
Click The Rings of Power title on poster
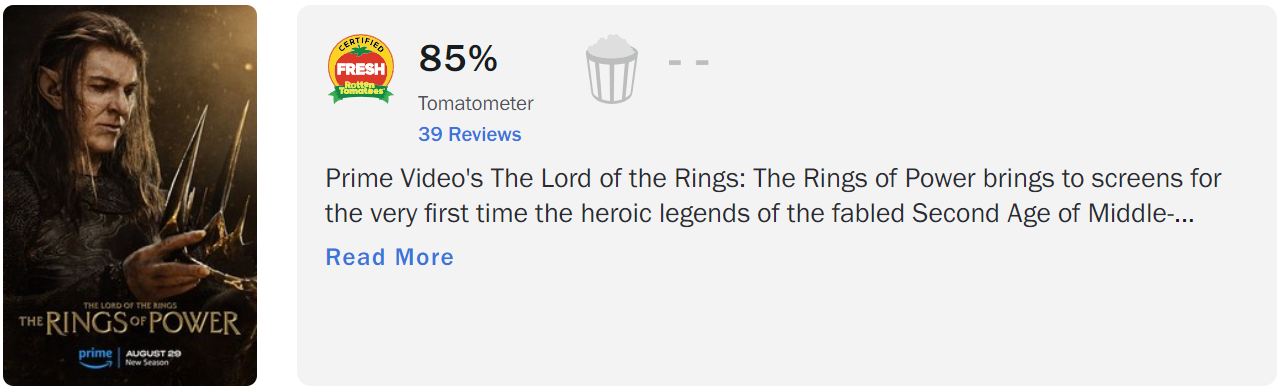(131, 323)
